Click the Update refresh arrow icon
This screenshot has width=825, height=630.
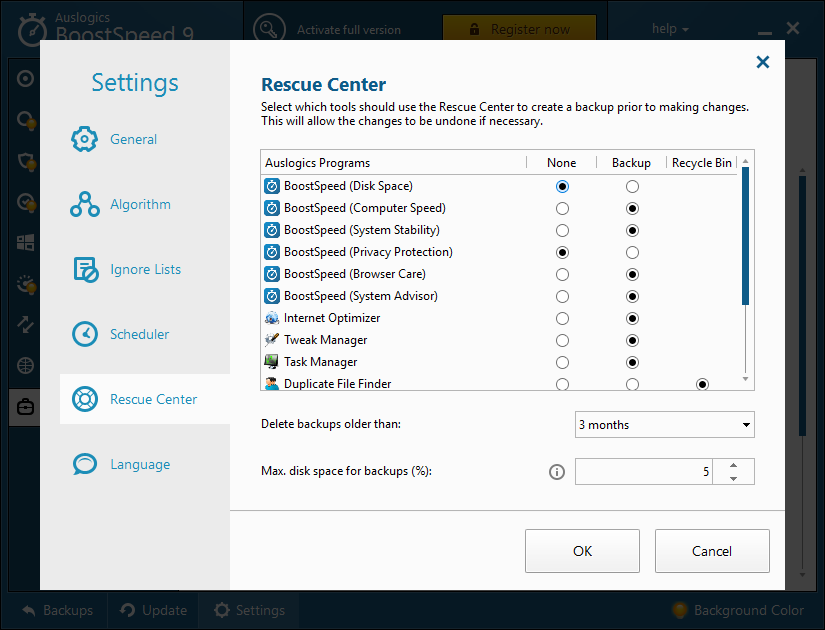click(x=128, y=610)
